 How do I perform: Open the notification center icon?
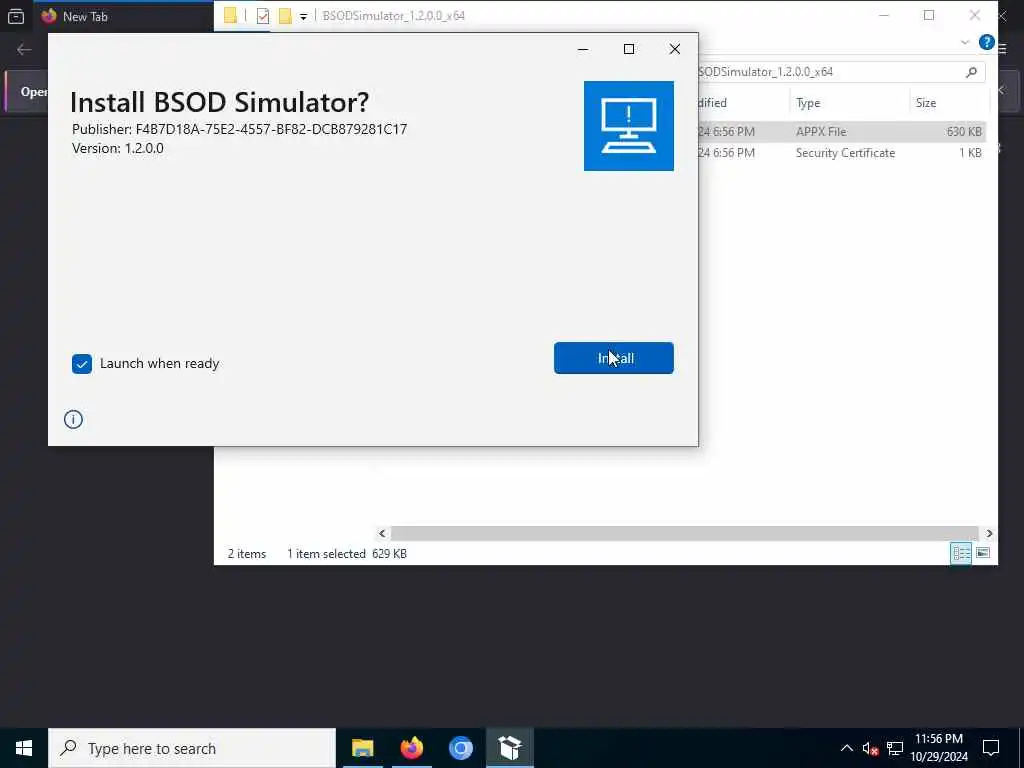tap(991, 748)
